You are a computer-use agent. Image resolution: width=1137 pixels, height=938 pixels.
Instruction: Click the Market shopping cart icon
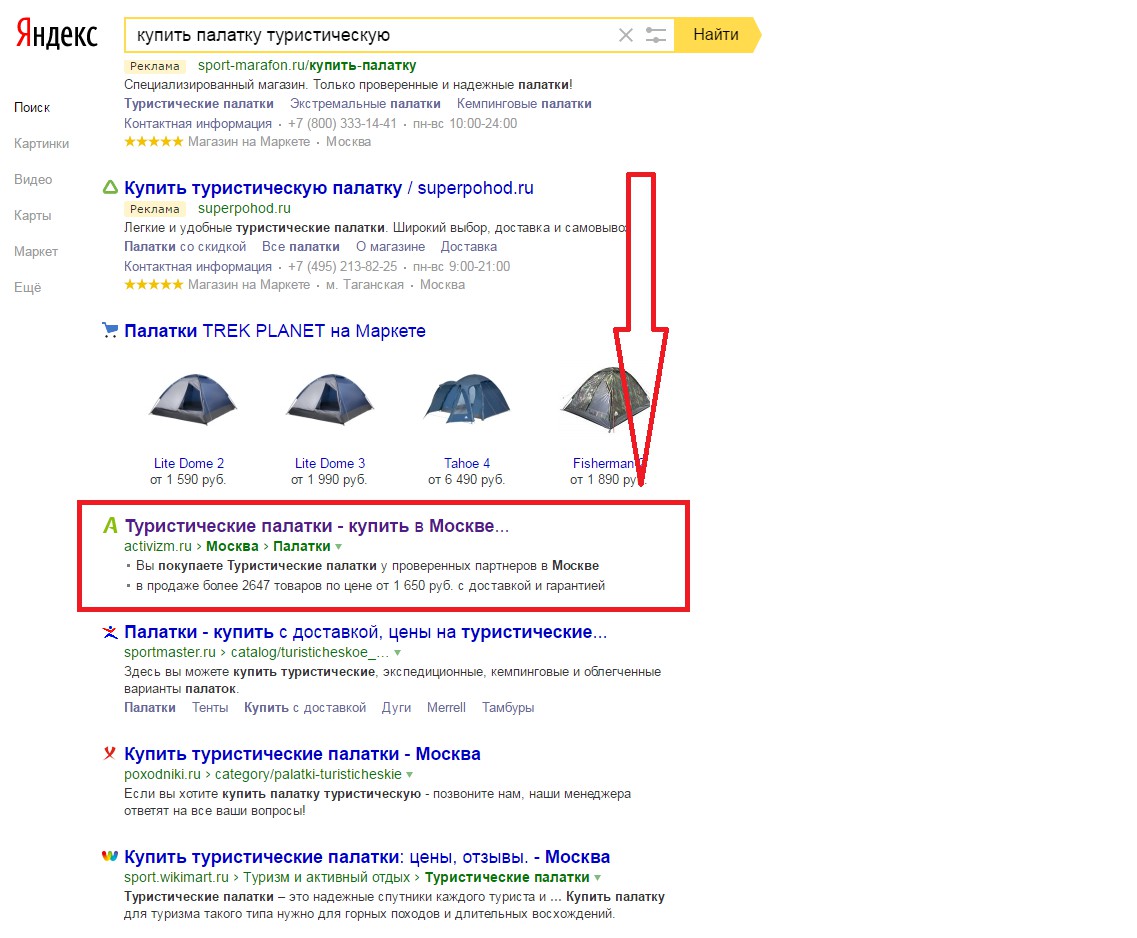point(110,331)
